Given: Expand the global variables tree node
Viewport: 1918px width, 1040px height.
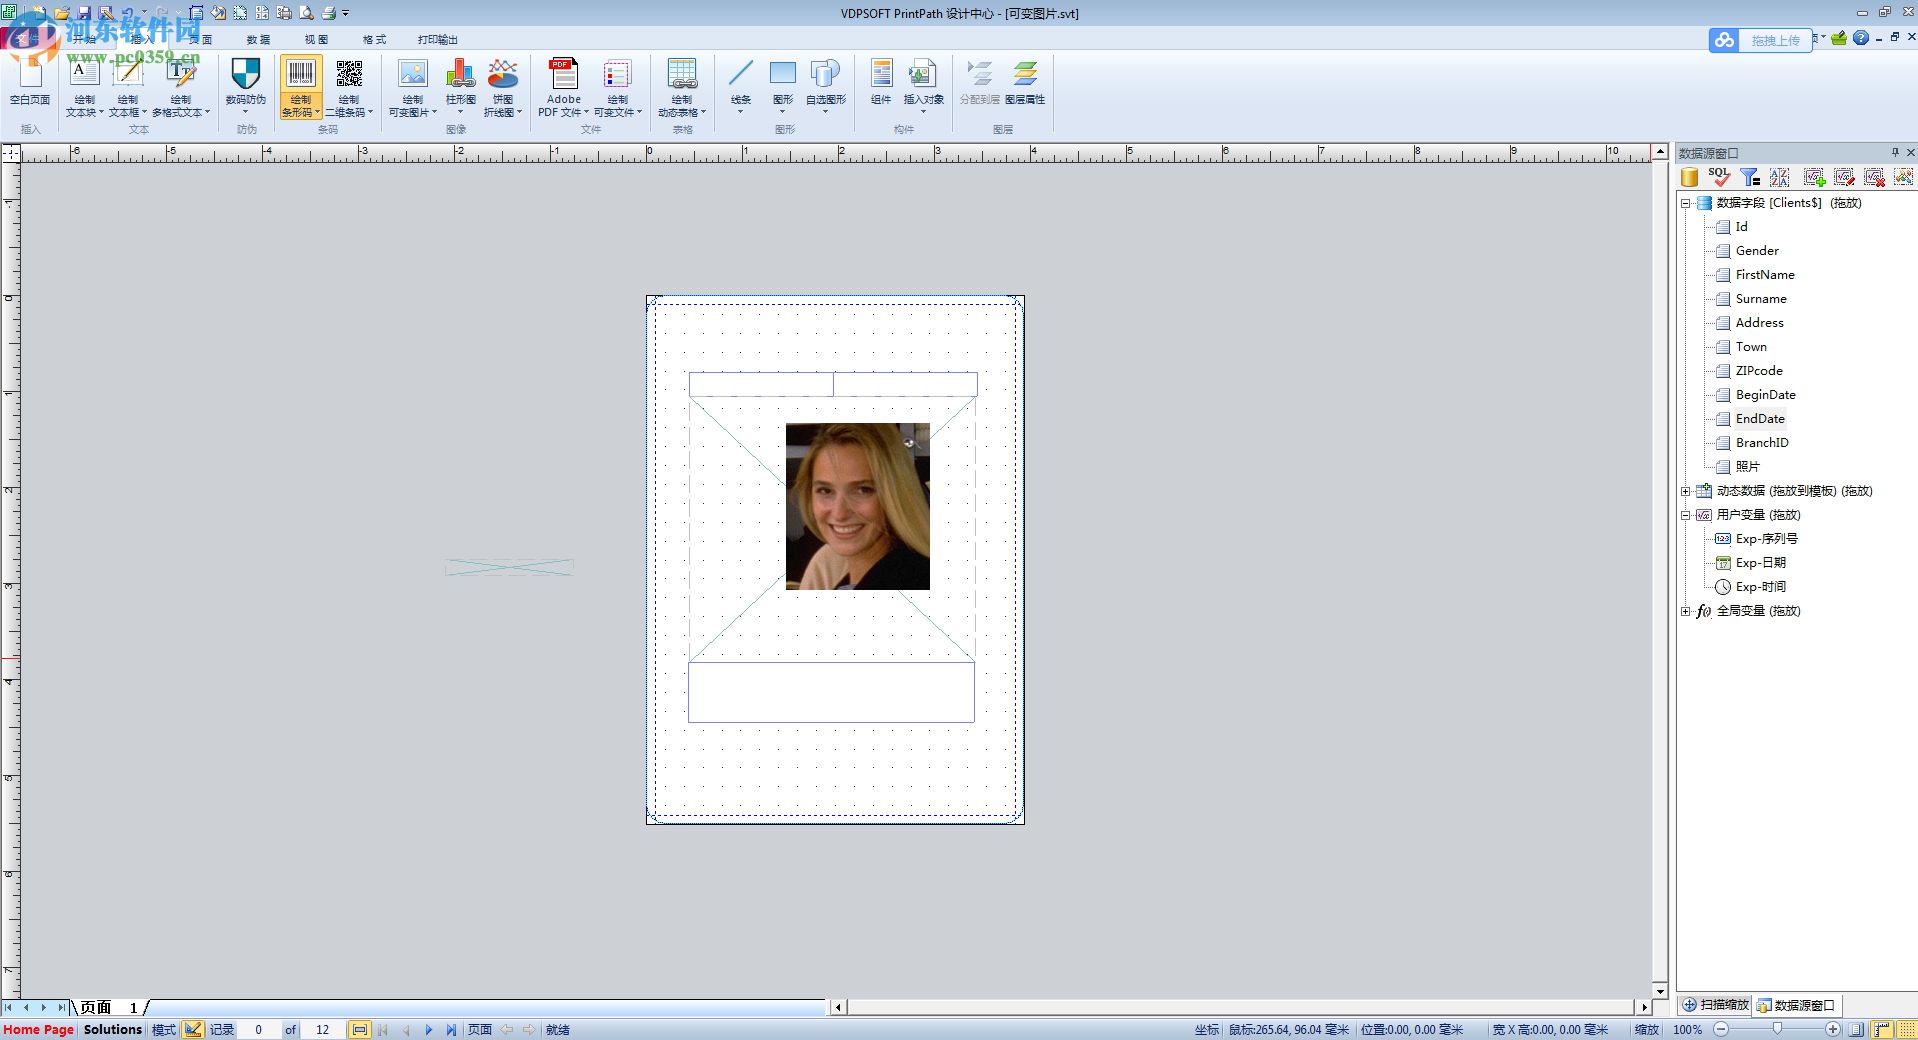Looking at the screenshot, I should (1686, 611).
